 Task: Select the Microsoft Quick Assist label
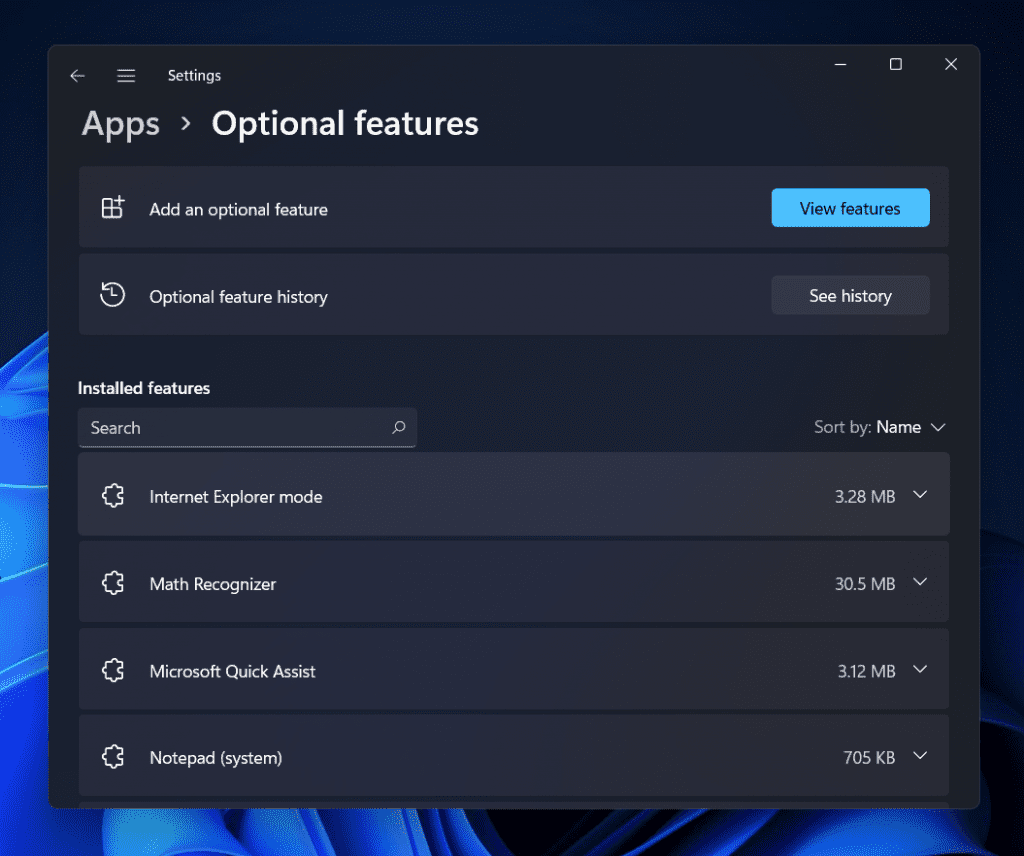pyautogui.click(x=232, y=671)
